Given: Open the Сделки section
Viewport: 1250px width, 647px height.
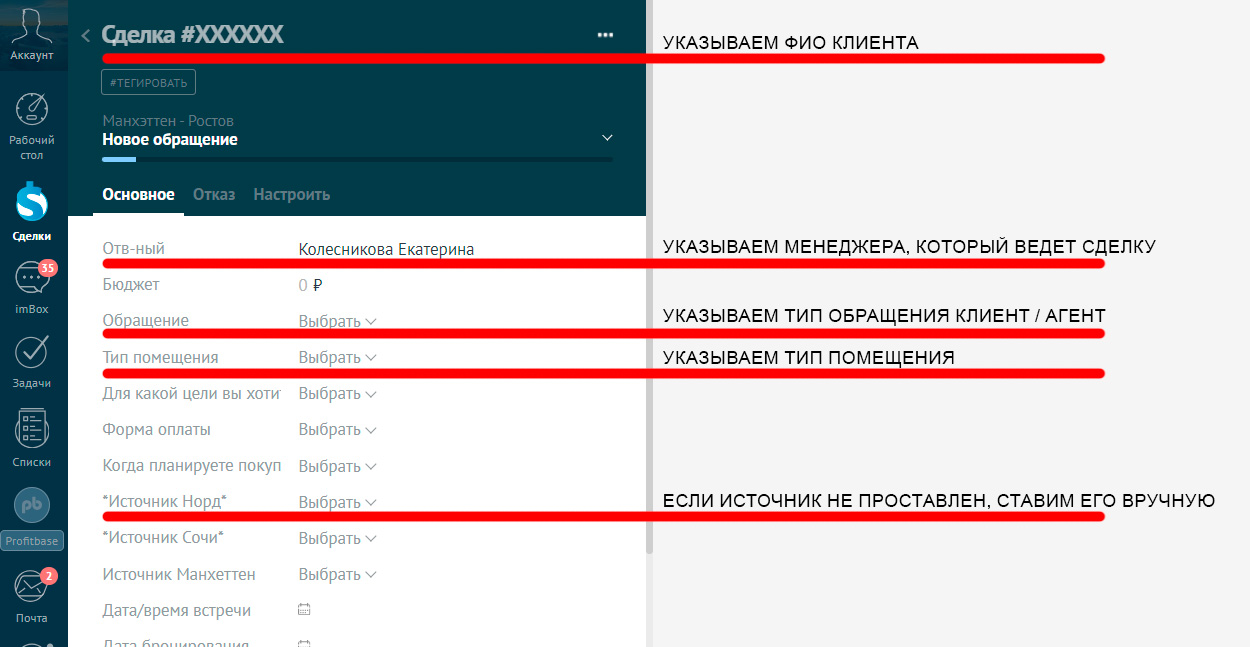Looking at the screenshot, I should pyautogui.click(x=32, y=212).
